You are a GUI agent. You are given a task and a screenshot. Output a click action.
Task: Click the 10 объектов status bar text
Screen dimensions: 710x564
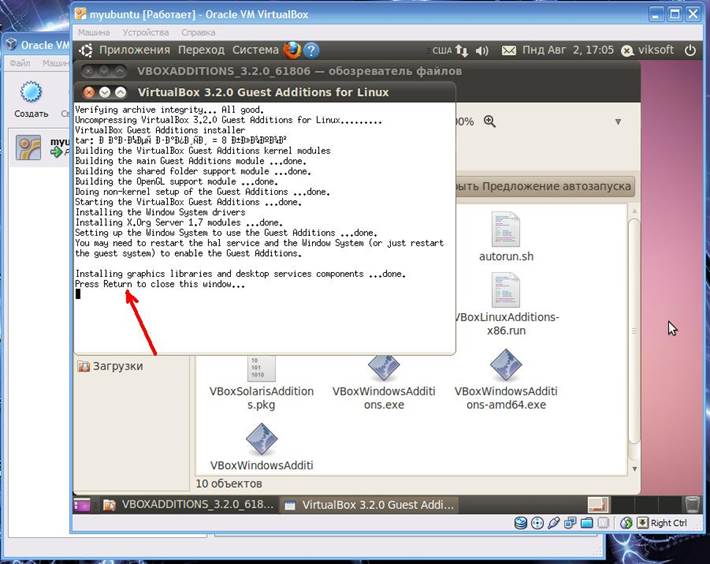point(229,483)
